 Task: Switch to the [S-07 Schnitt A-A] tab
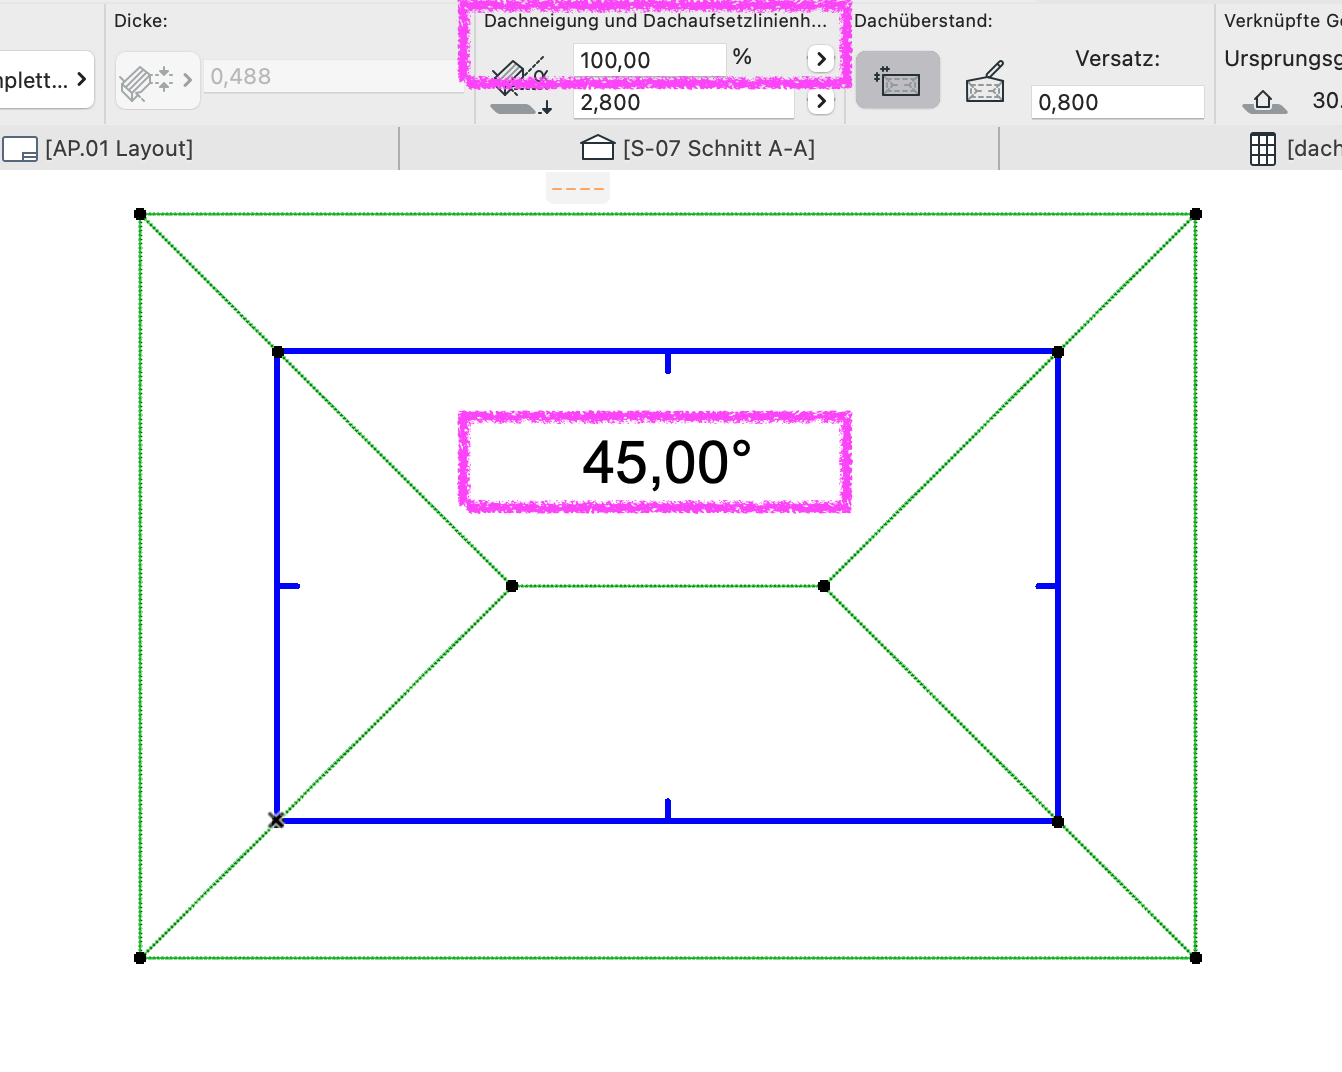point(699,148)
